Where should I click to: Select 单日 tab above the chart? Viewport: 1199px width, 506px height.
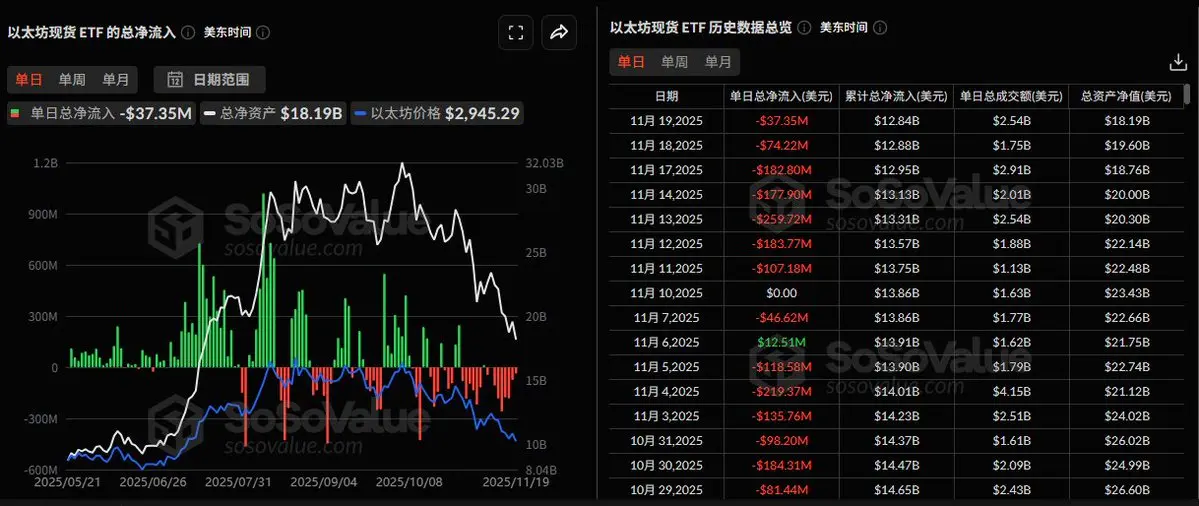tap(28, 79)
